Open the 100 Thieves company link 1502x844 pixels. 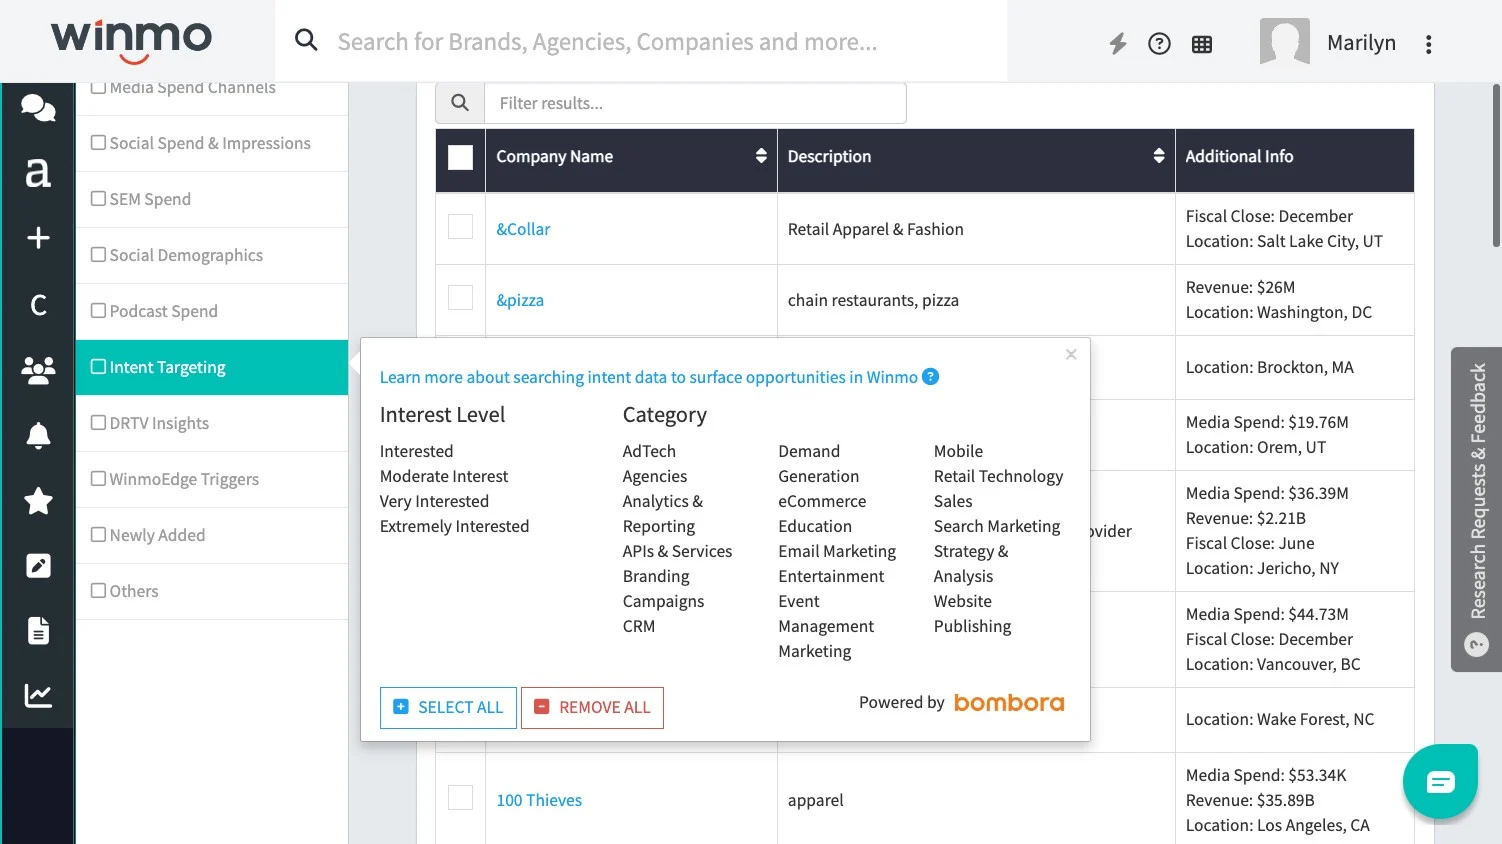(x=539, y=800)
